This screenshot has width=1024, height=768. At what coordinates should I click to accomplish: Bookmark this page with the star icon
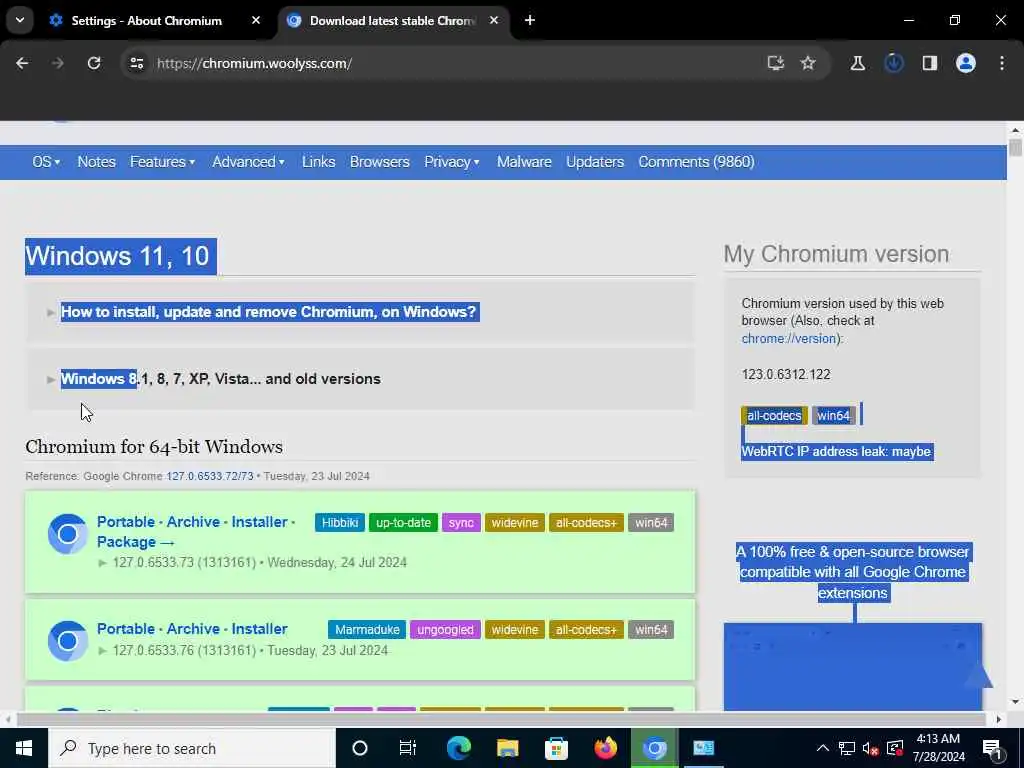tap(808, 63)
